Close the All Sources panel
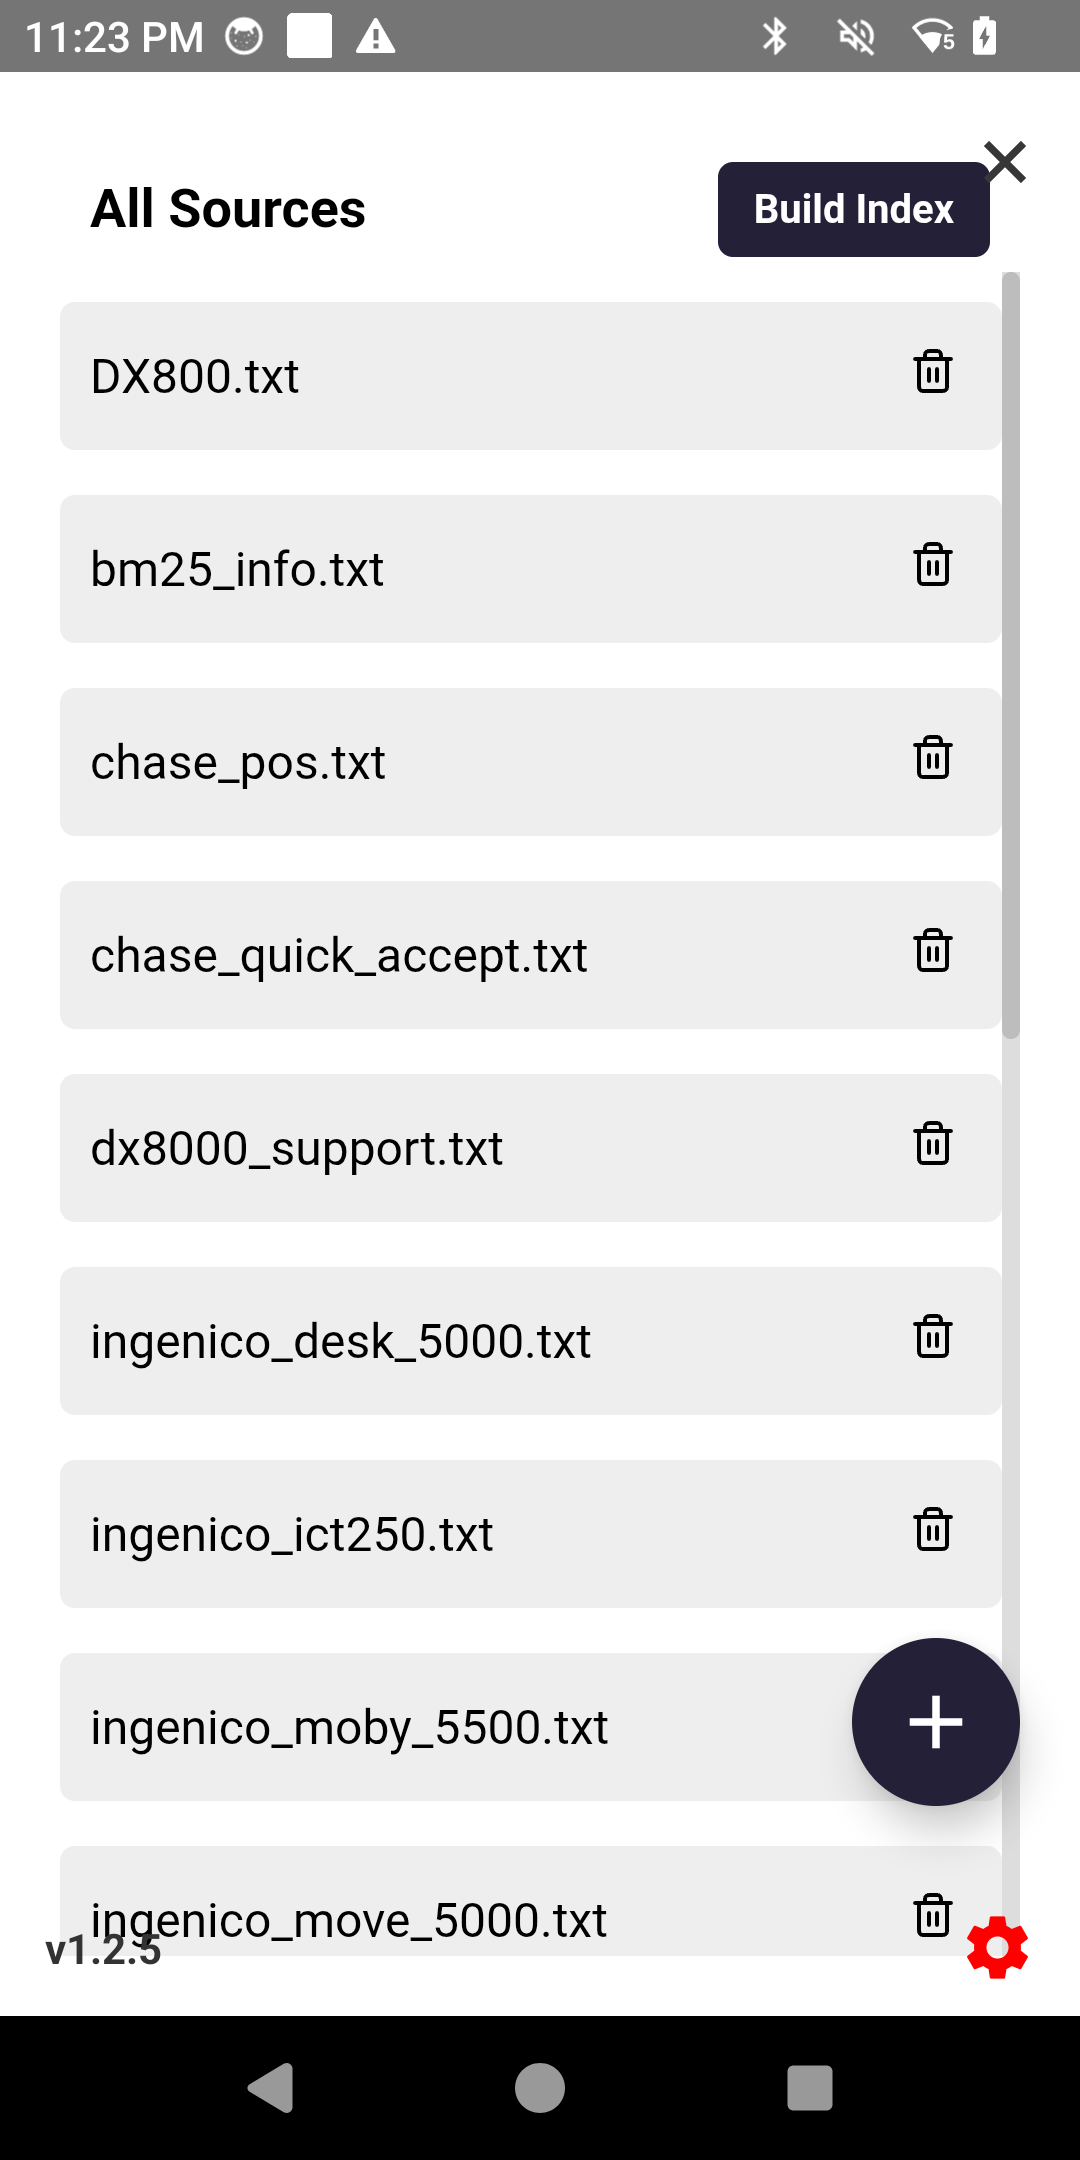 [x=1004, y=161]
